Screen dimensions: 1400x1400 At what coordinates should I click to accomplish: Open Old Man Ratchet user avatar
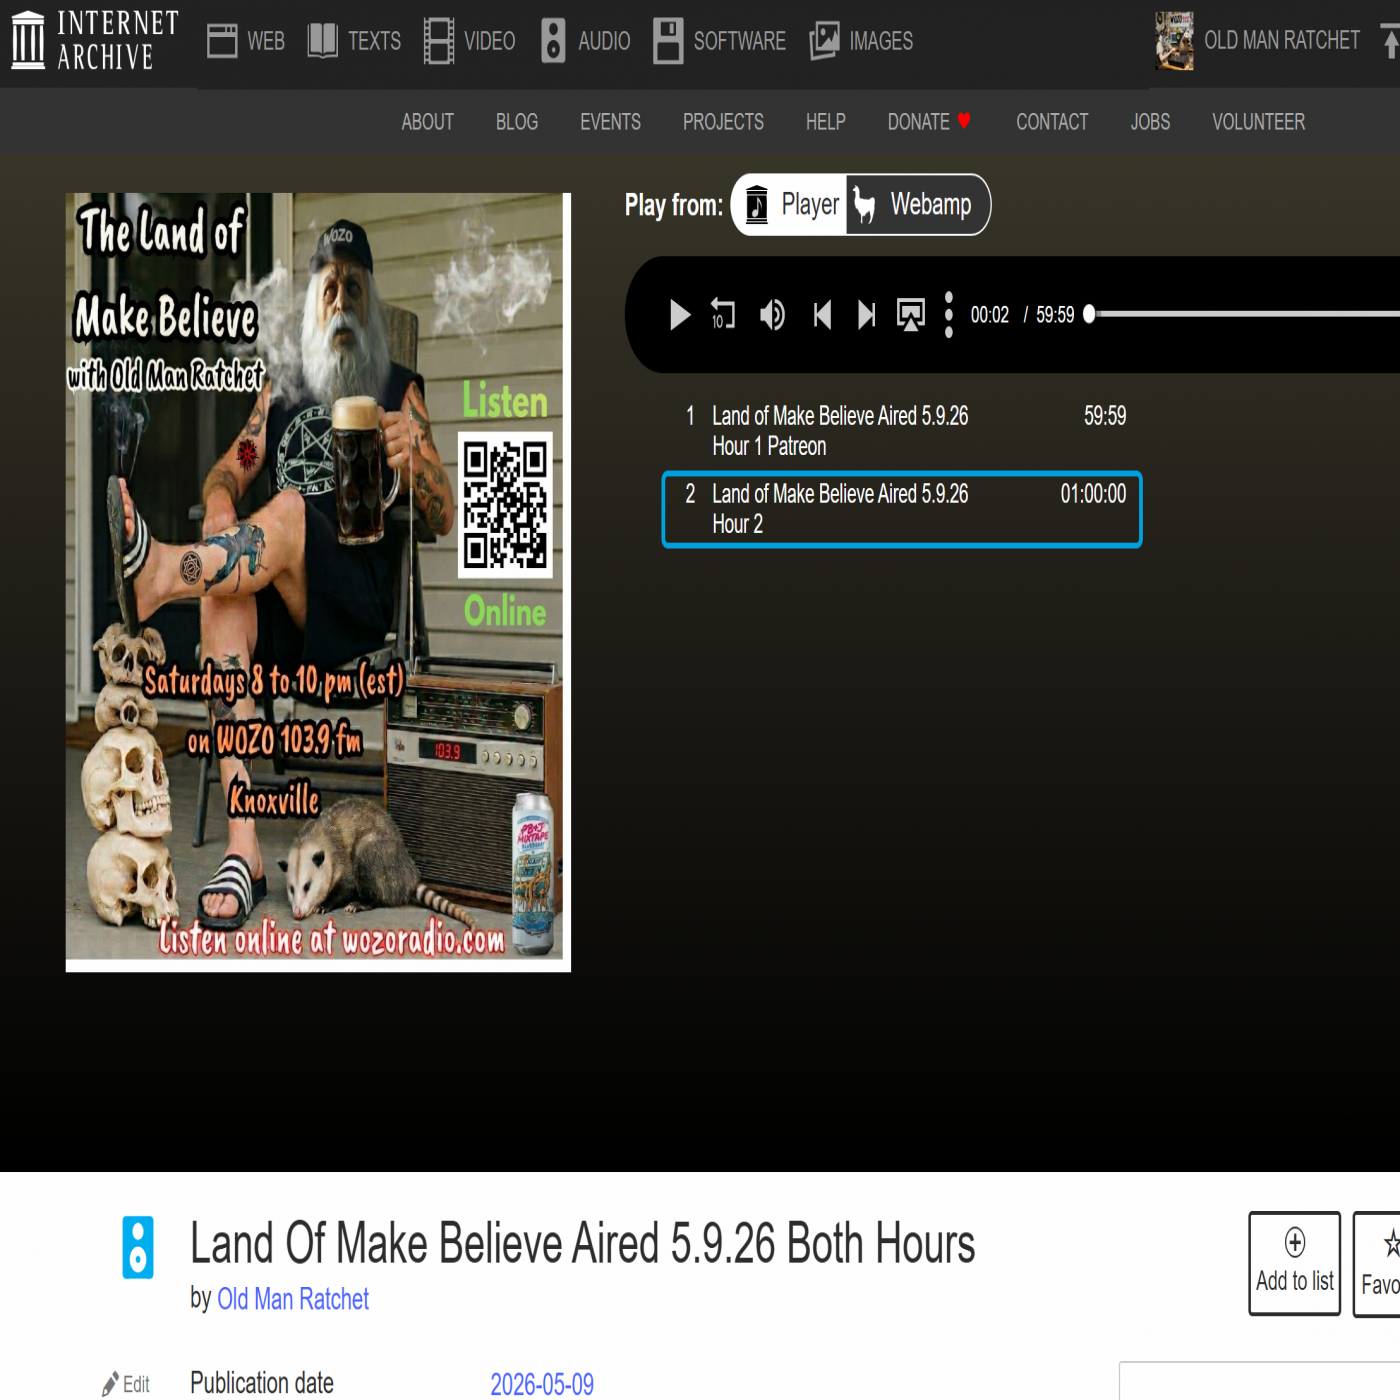(x=1174, y=41)
